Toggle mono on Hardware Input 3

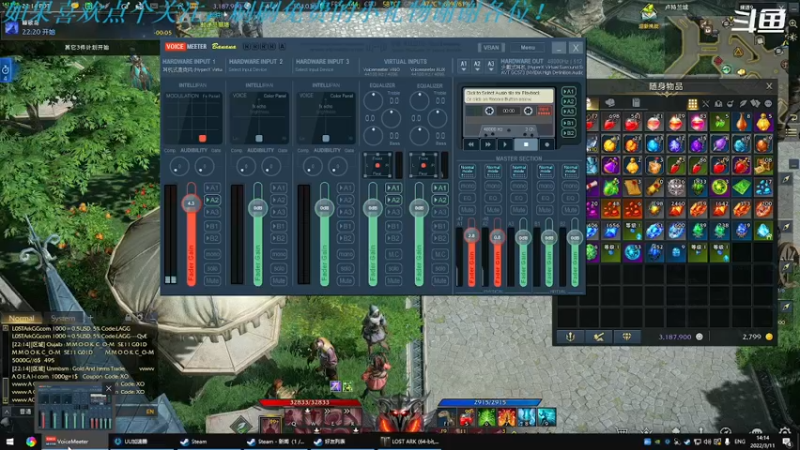[345, 254]
